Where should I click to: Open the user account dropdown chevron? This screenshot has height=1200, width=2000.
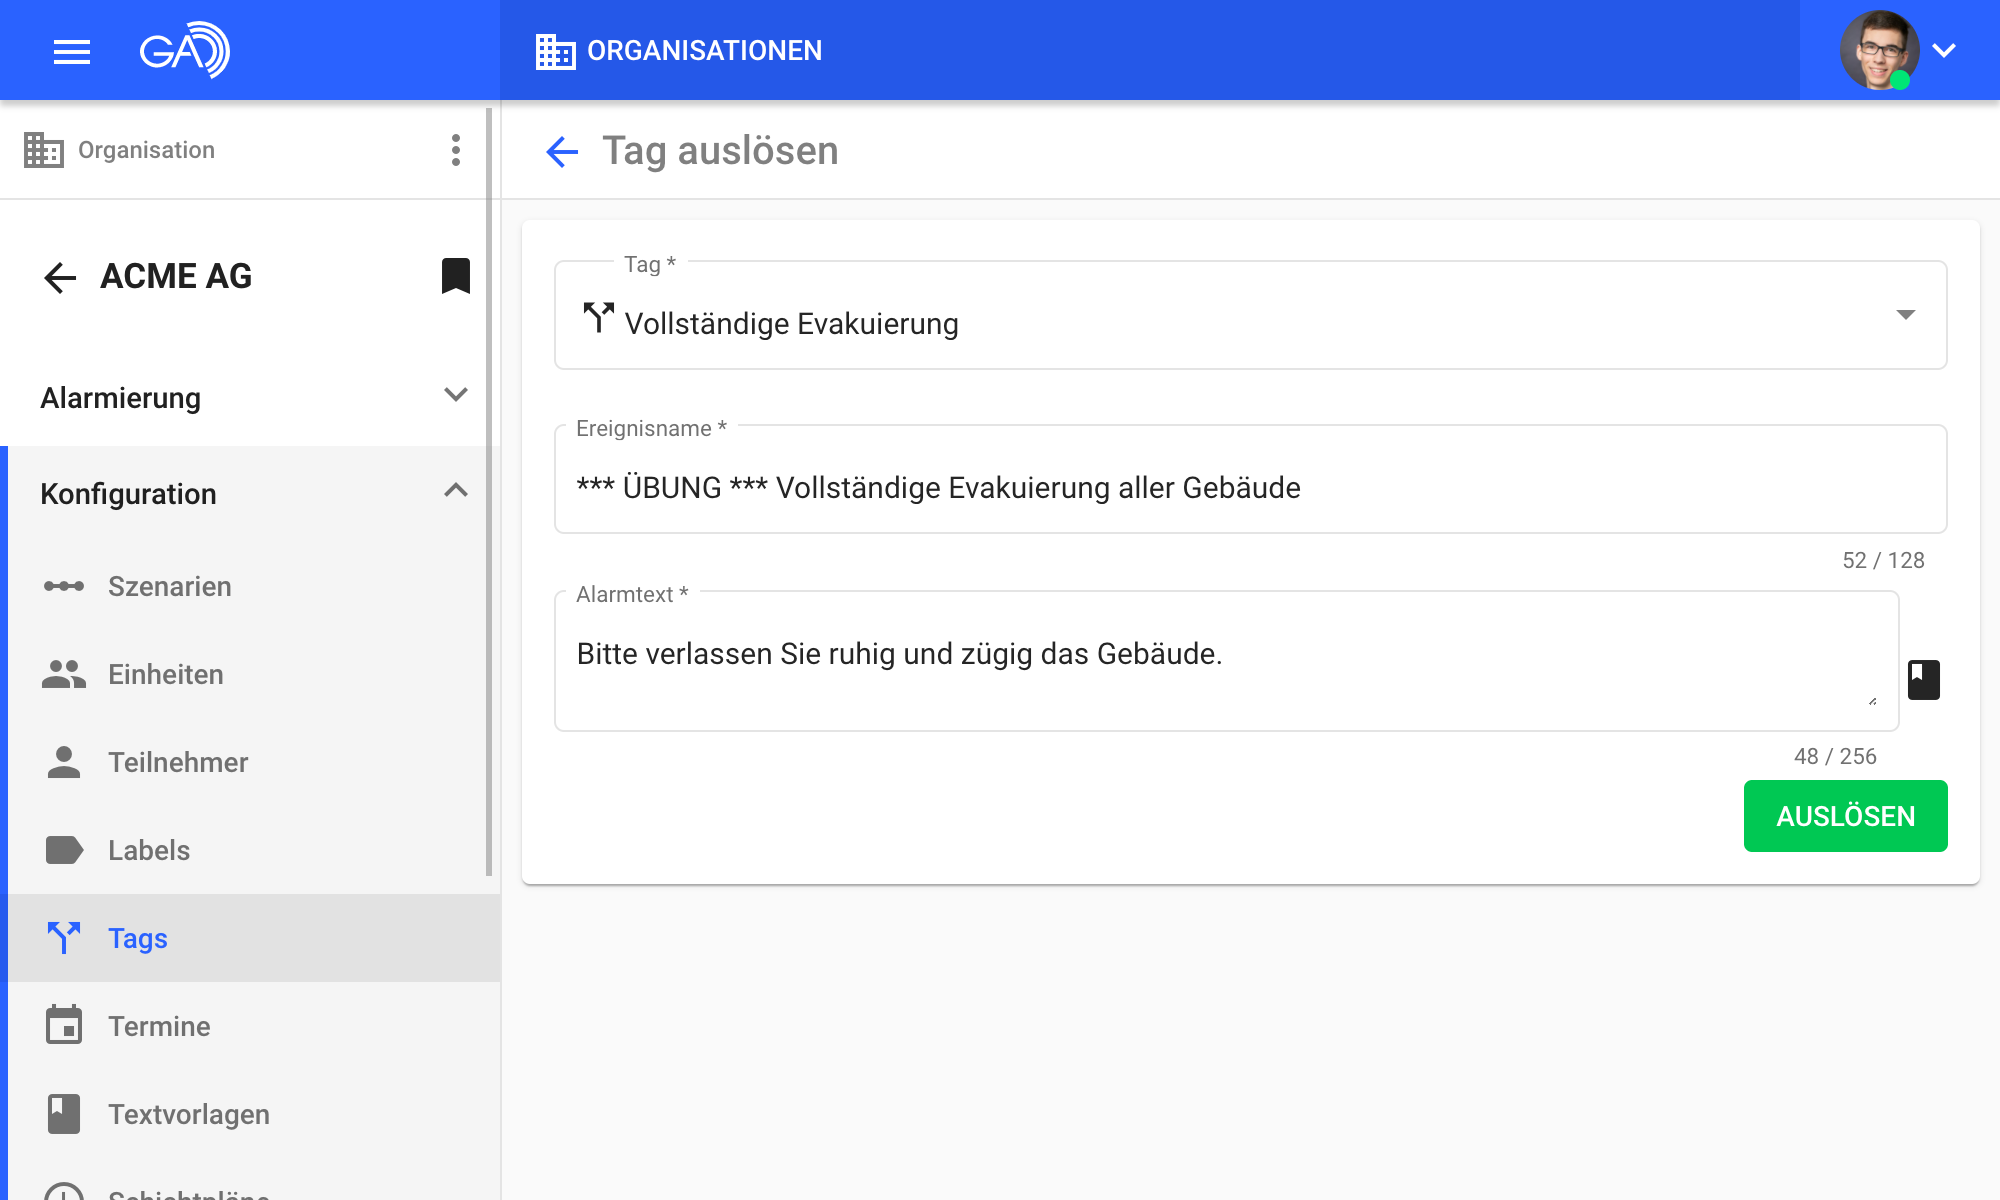[1944, 50]
